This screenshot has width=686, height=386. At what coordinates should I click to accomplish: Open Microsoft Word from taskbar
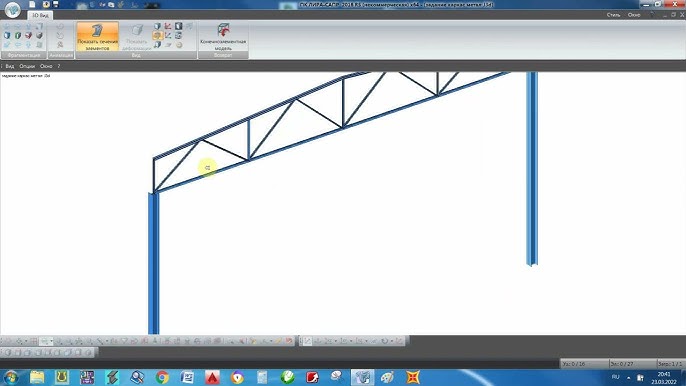coord(187,377)
